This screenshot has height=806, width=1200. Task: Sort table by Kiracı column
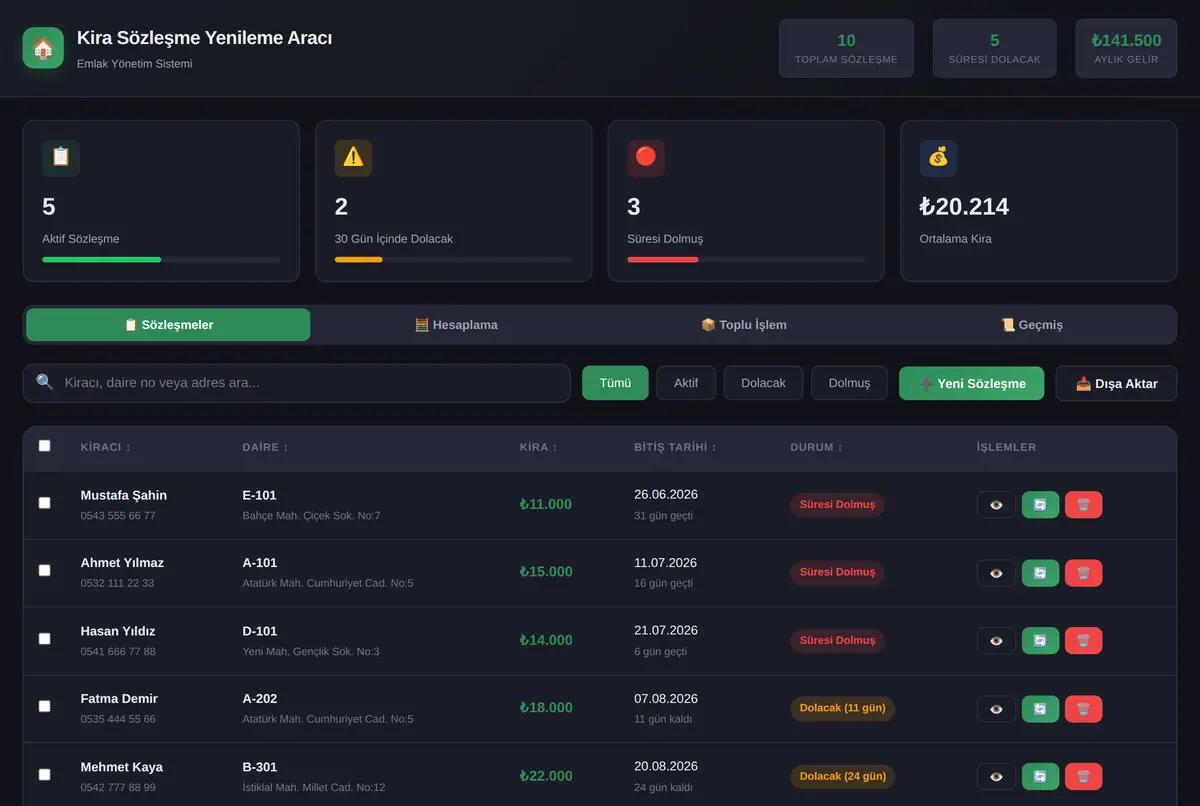[105, 447]
